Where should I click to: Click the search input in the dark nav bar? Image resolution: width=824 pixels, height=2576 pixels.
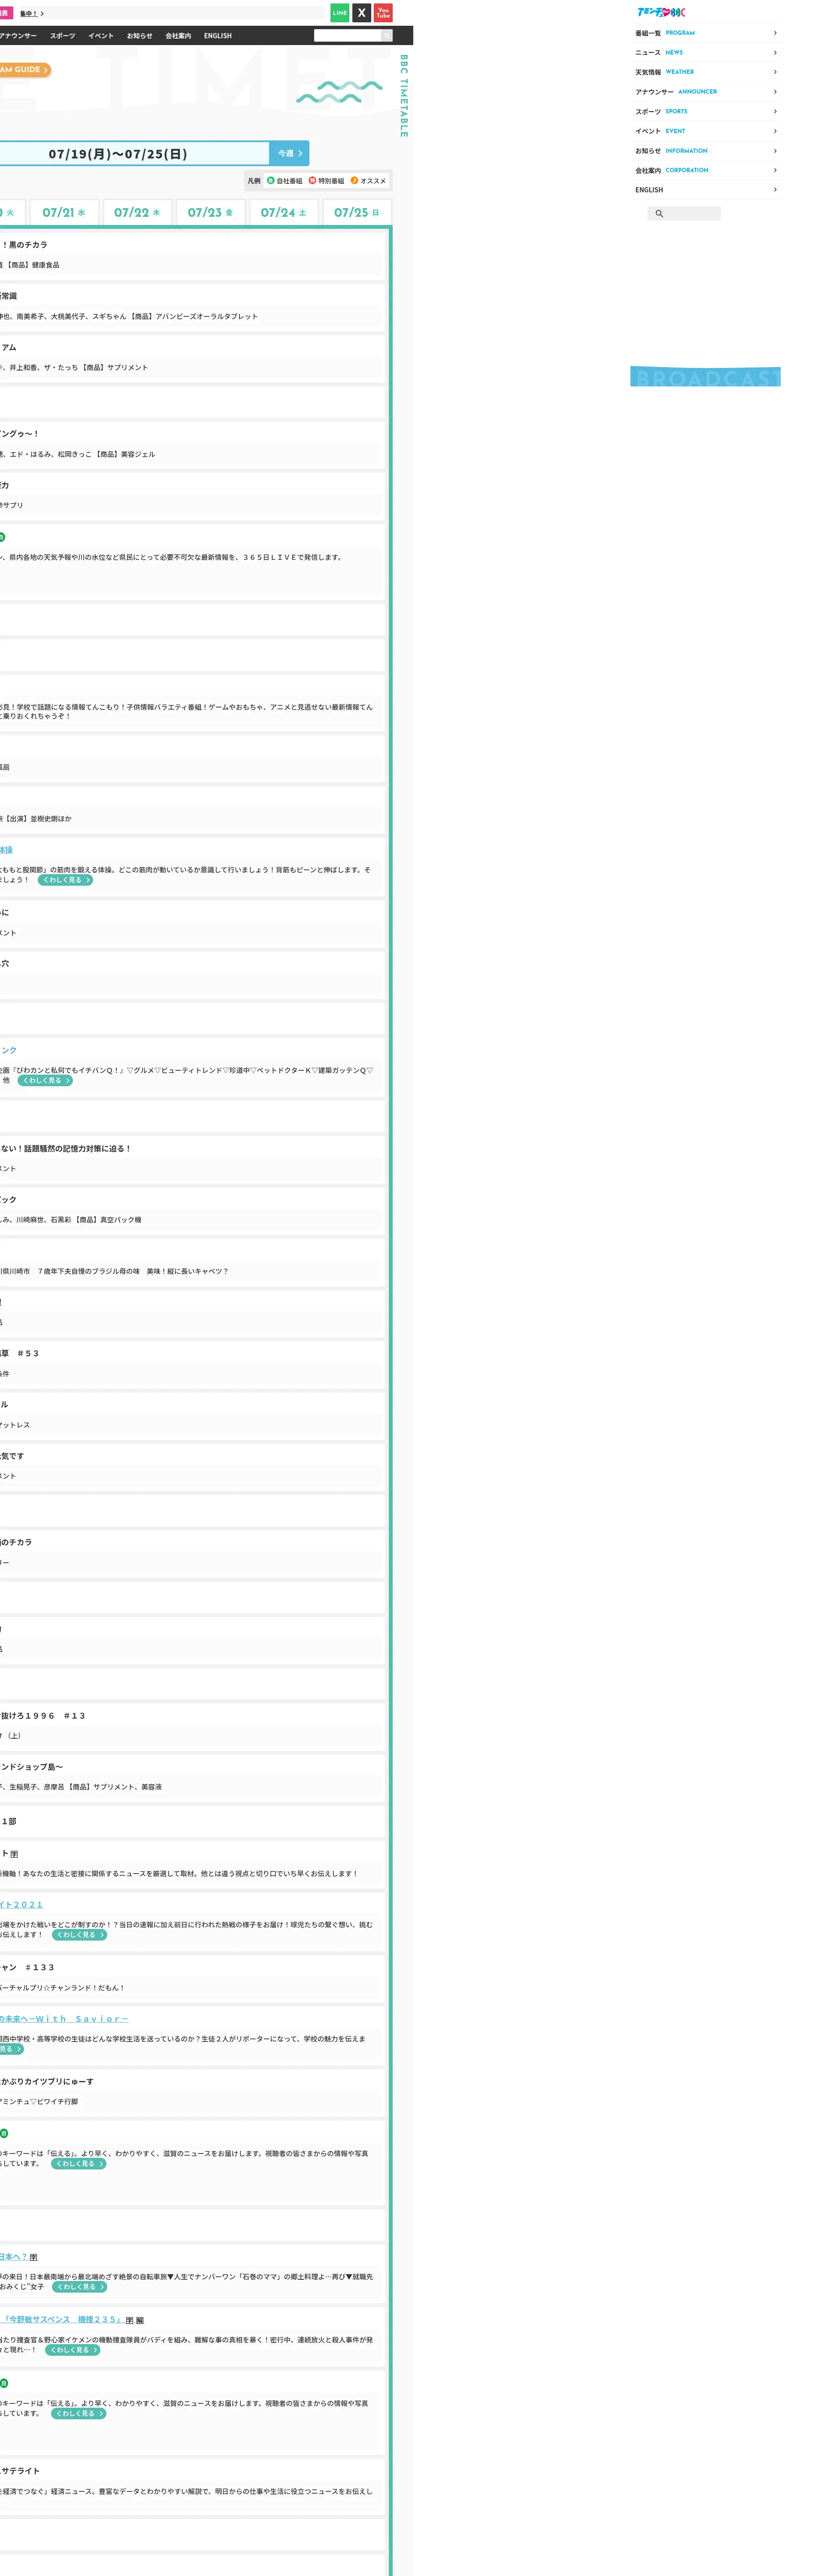(347, 36)
